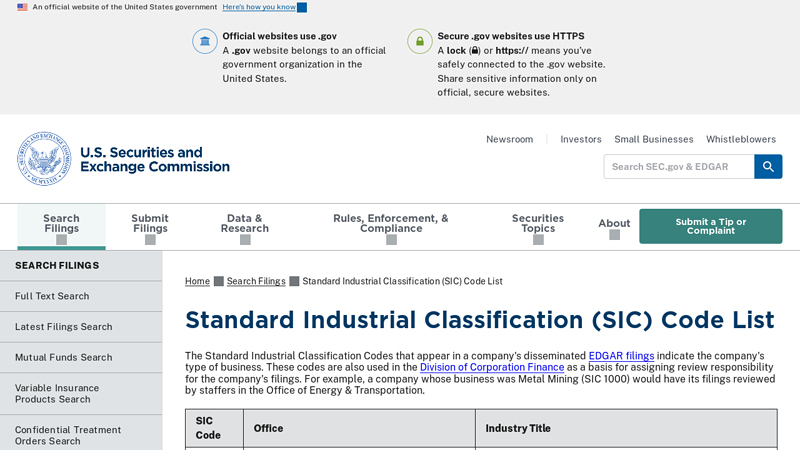The width and height of the screenshot is (800, 450).
Task: Expand Rules, Enforcement, & Compliance dropdown arrow
Action: pos(391,240)
